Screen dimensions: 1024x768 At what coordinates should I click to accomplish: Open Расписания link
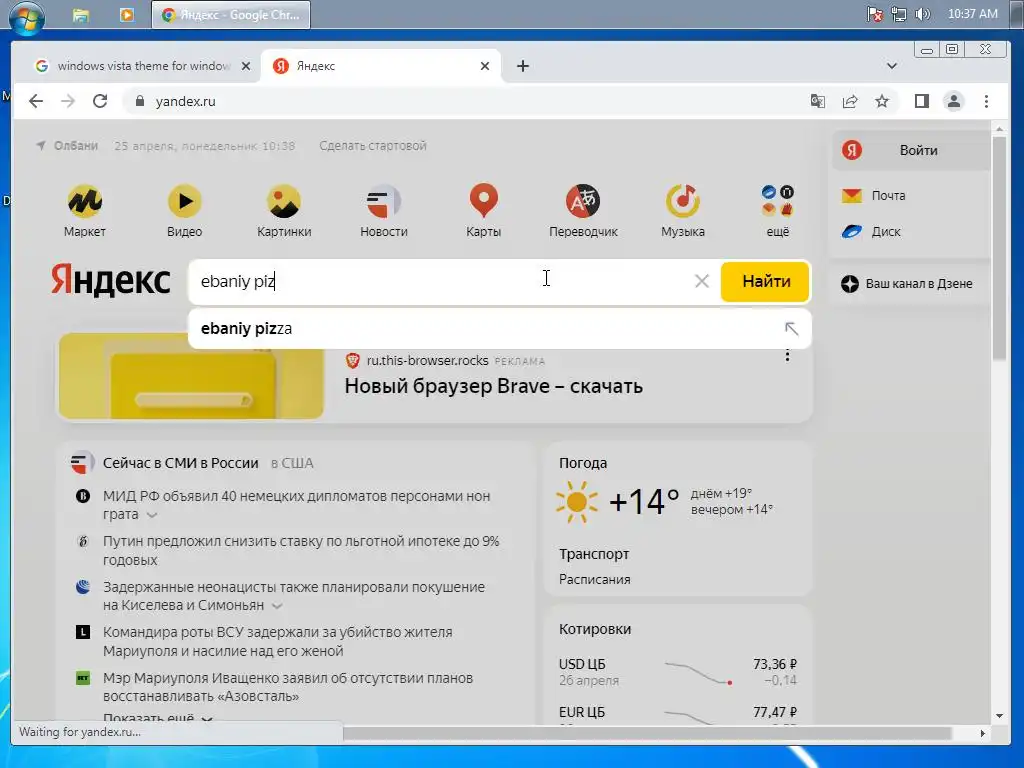pos(595,579)
